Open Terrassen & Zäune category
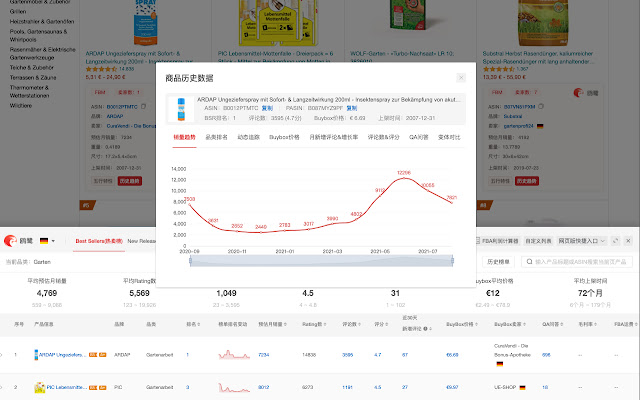Viewport: 640px width, 400px height. pos(33,77)
